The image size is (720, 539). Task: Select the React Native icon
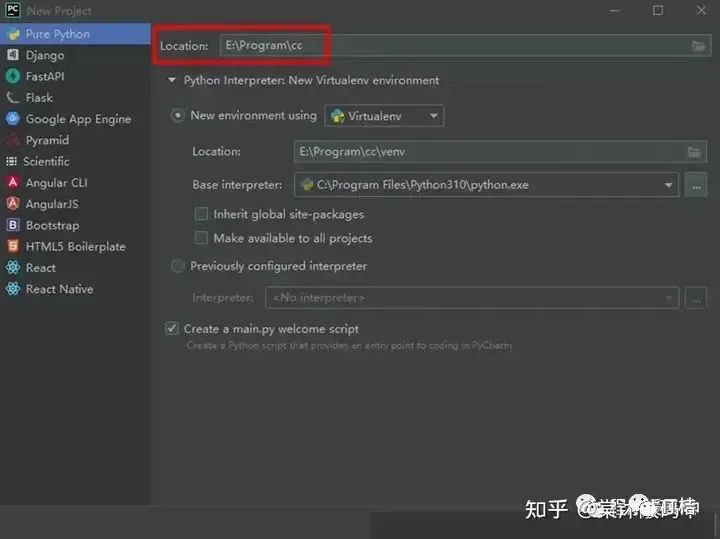click(13, 289)
